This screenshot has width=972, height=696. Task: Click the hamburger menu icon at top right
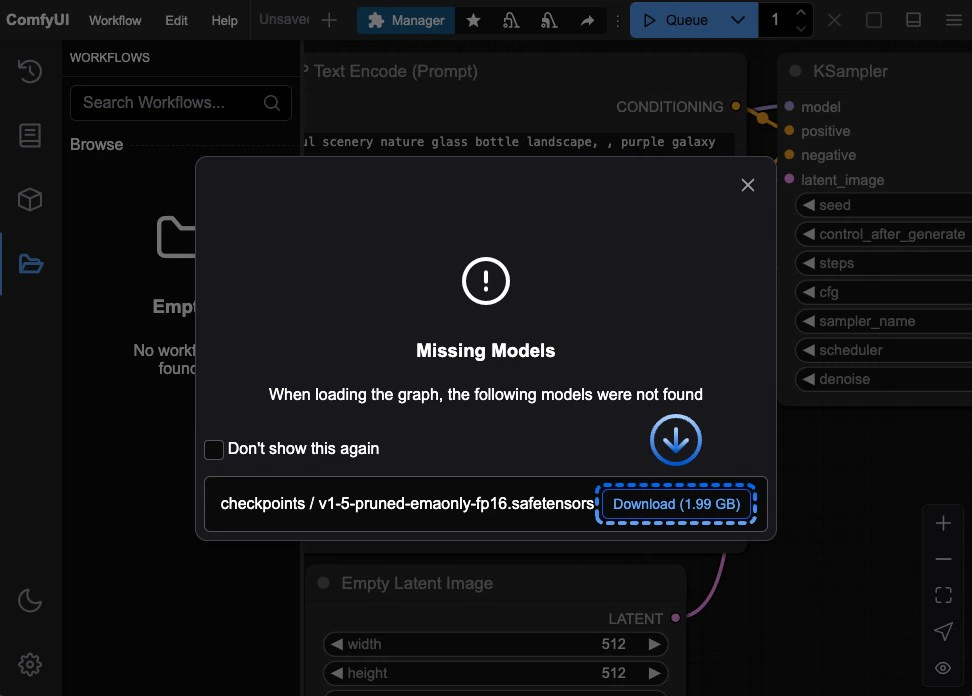pyautogui.click(x=954, y=20)
